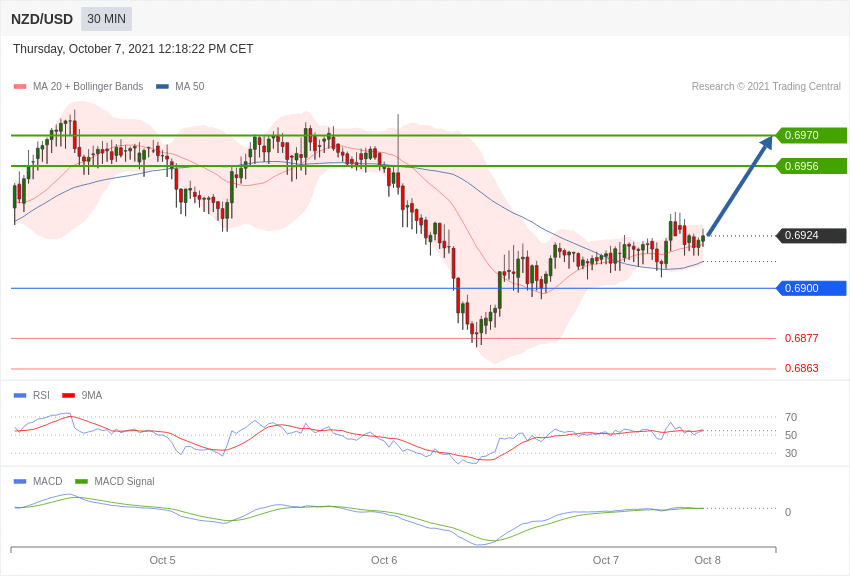Click the Oct 5 date axis label
The height and width of the screenshot is (576, 850).
click(162, 560)
